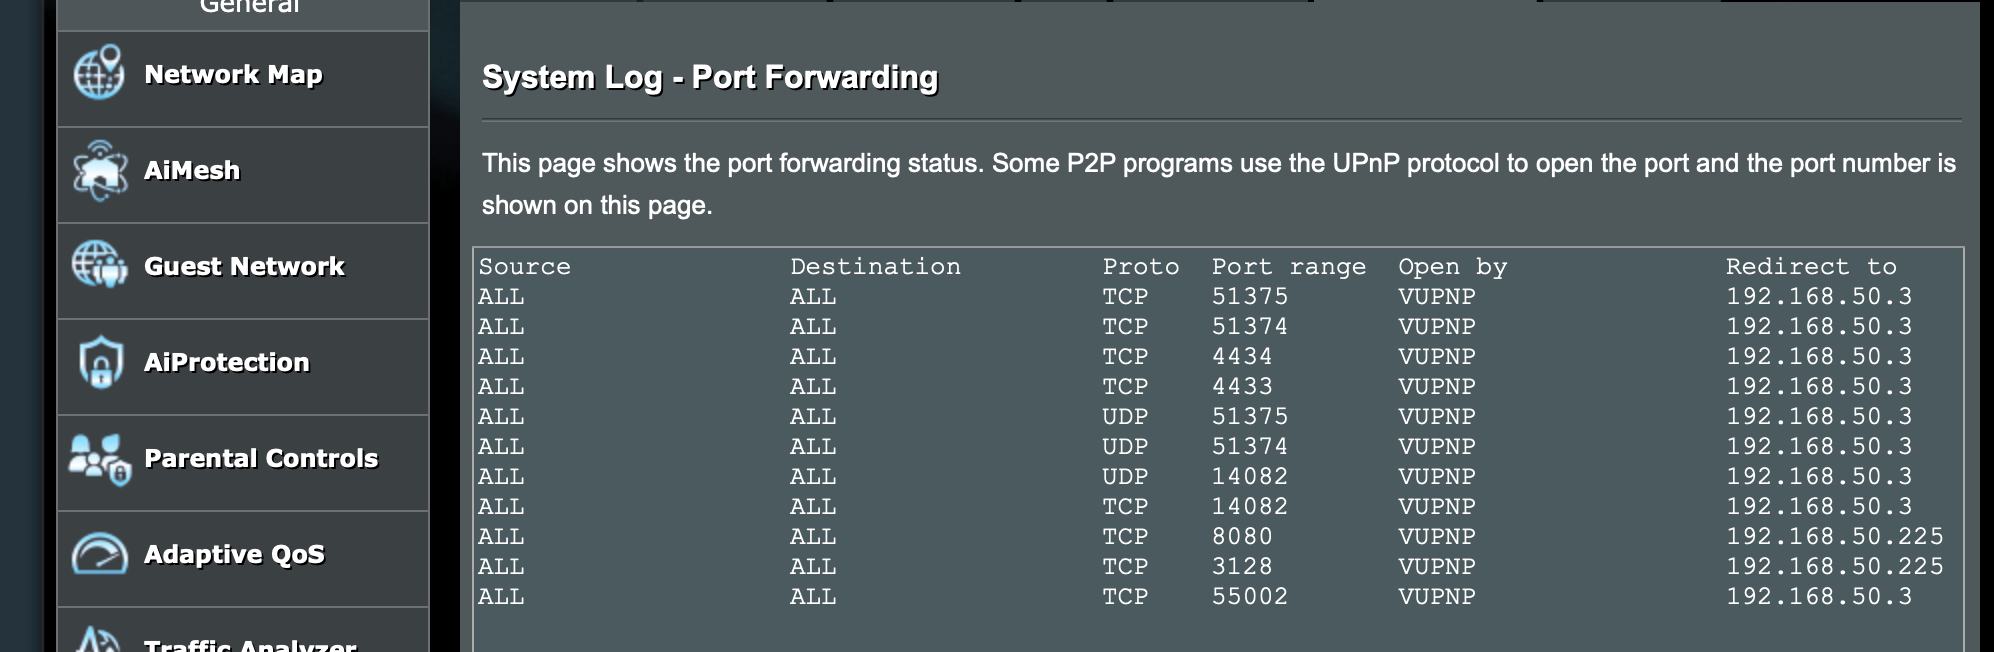Click the Adaptive QoS label
This screenshot has width=1994, height=652.
coord(236,555)
